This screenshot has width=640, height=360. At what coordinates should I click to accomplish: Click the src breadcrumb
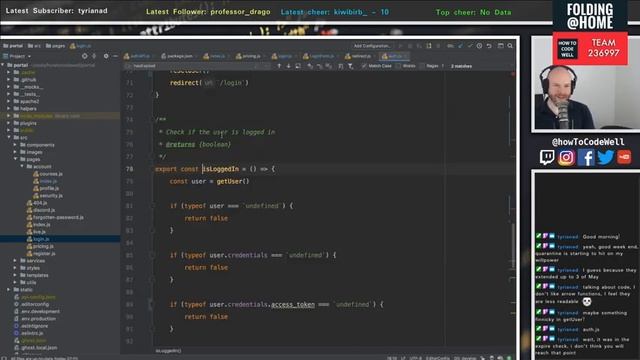(x=34, y=46)
